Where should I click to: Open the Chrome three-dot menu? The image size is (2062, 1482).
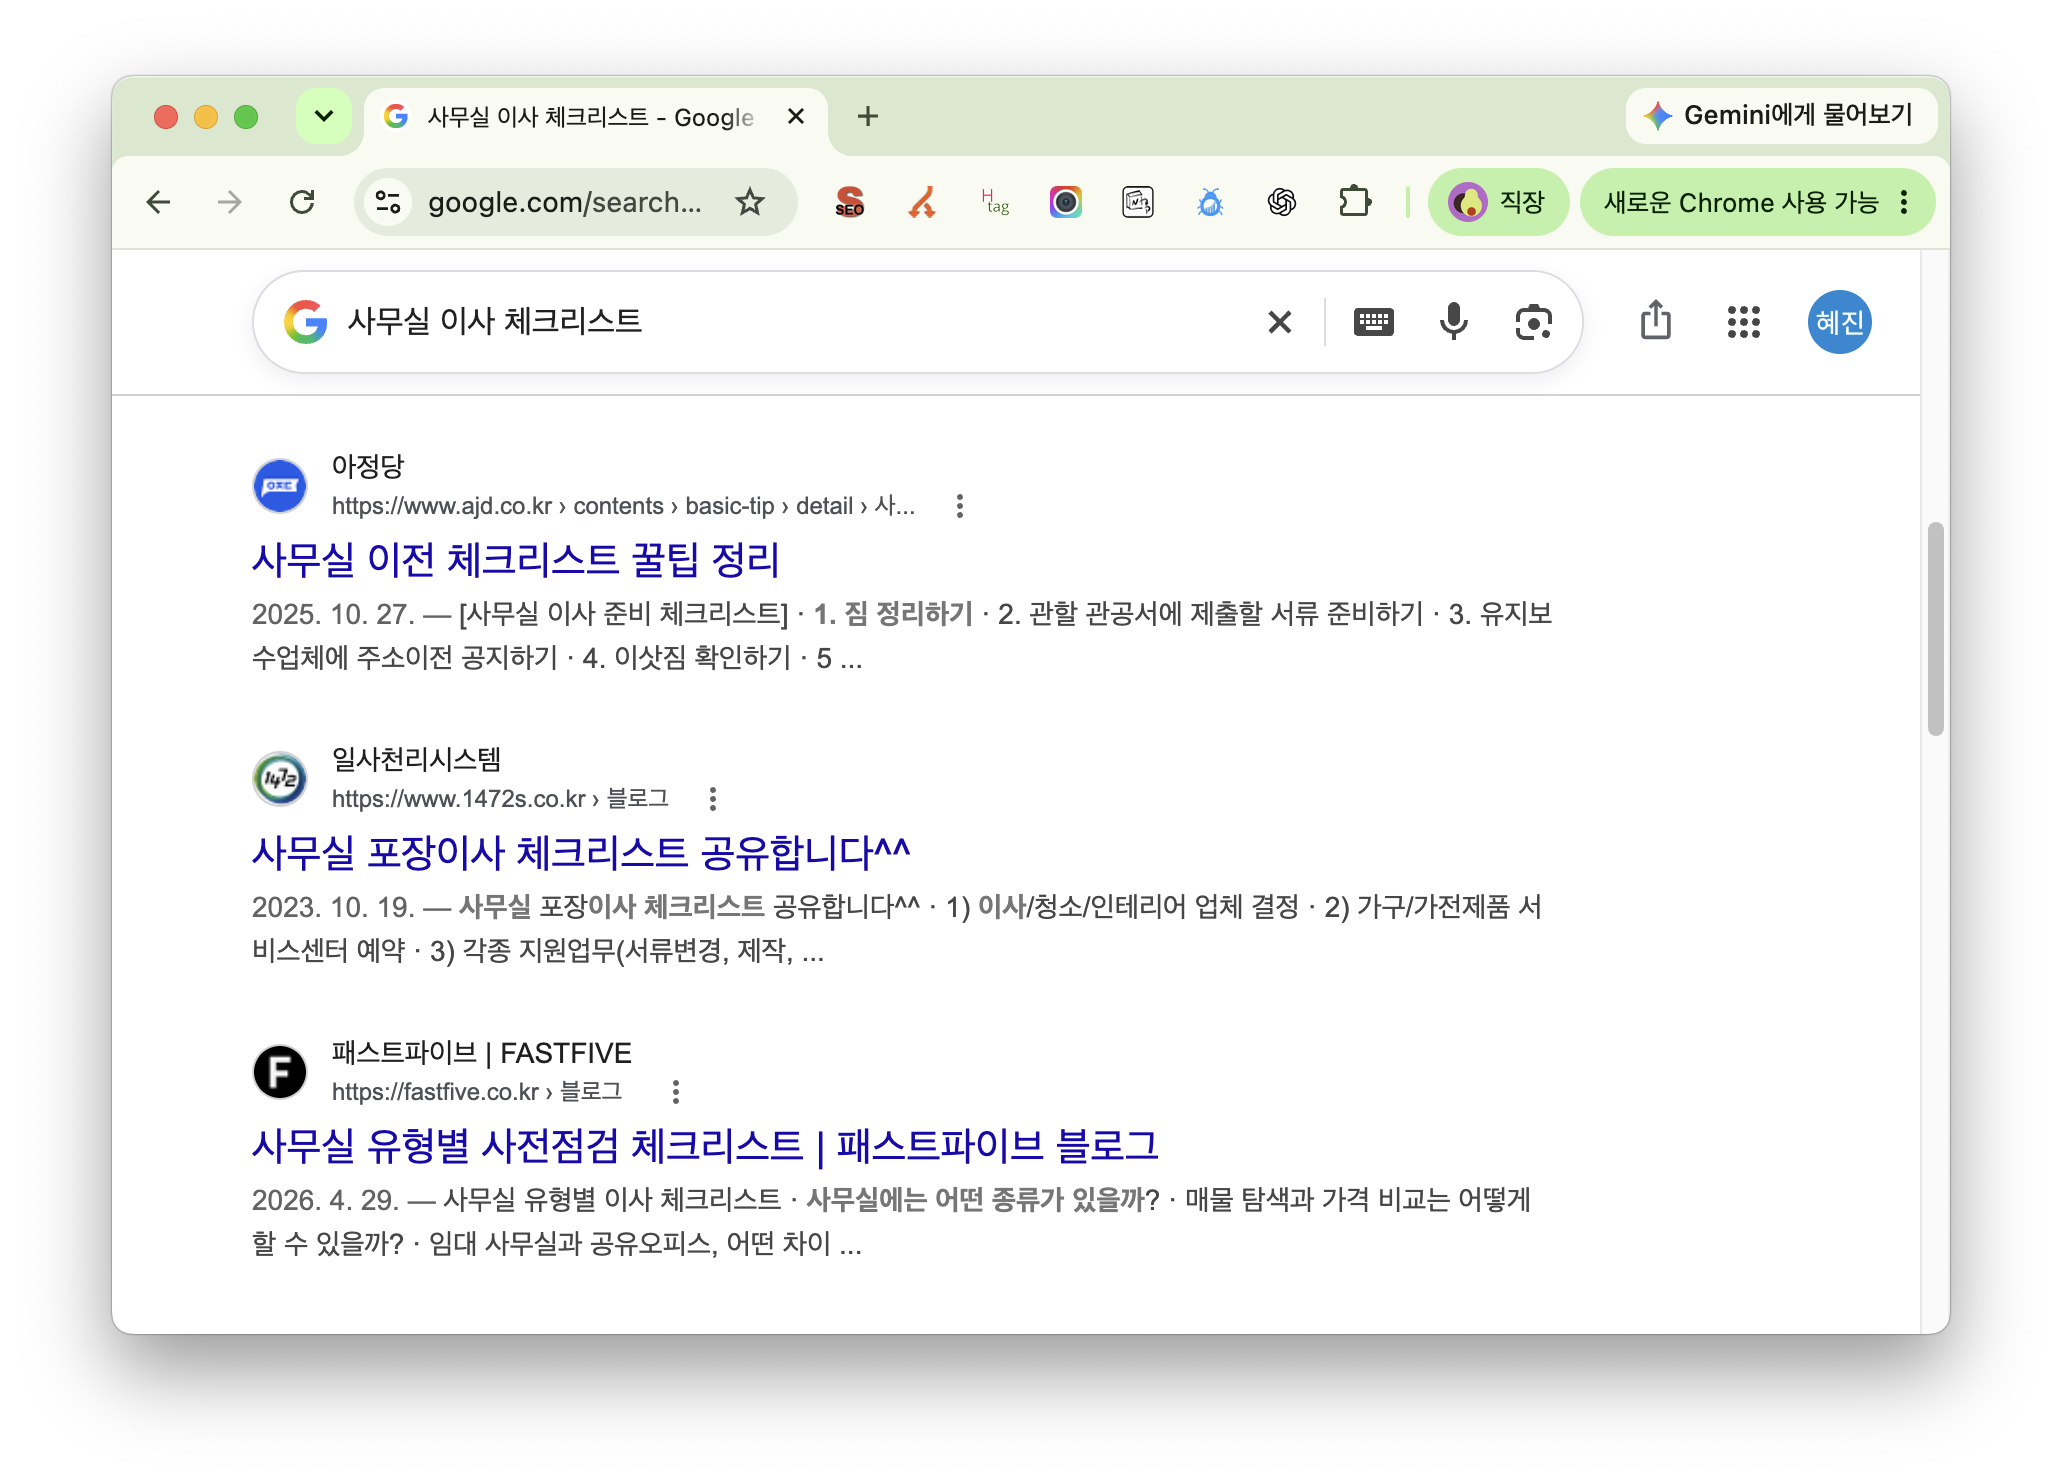click(1904, 202)
